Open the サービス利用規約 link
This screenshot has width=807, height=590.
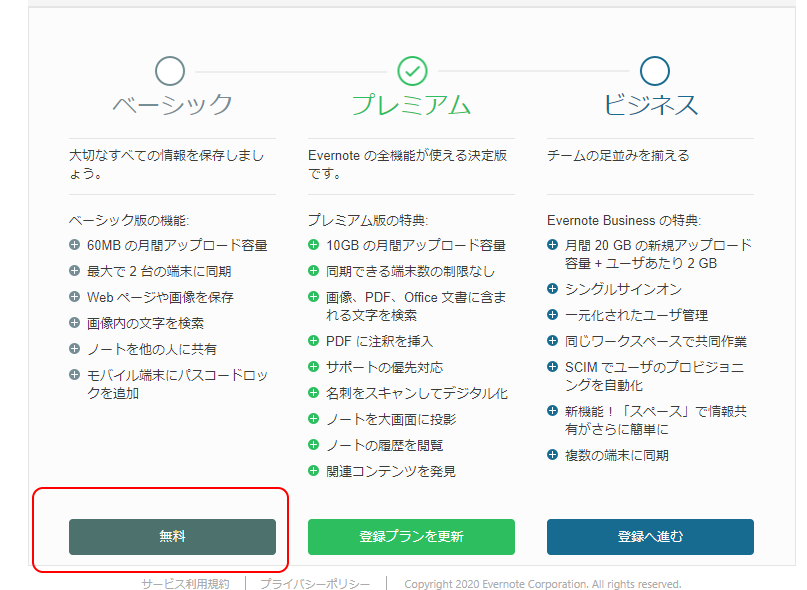185,584
